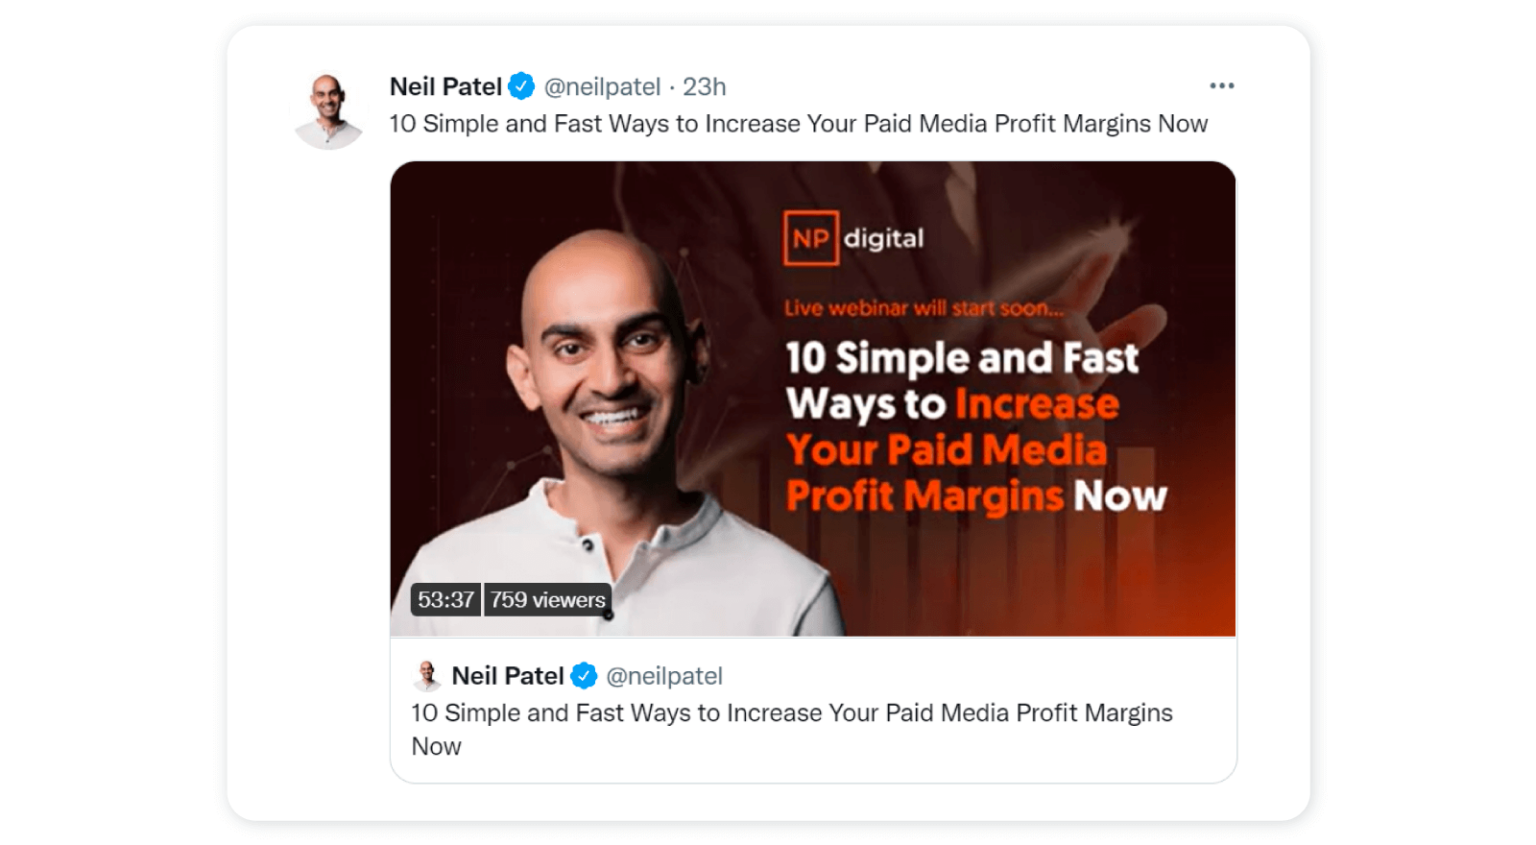Screen dimensions: 1536x845
Task: Click the 53:37 video duration indicator
Action: (x=446, y=600)
